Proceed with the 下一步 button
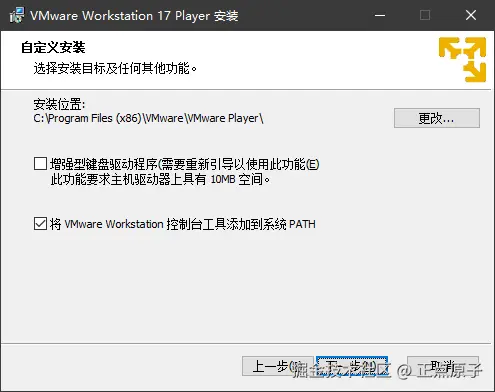The image size is (495, 392). coord(352,366)
